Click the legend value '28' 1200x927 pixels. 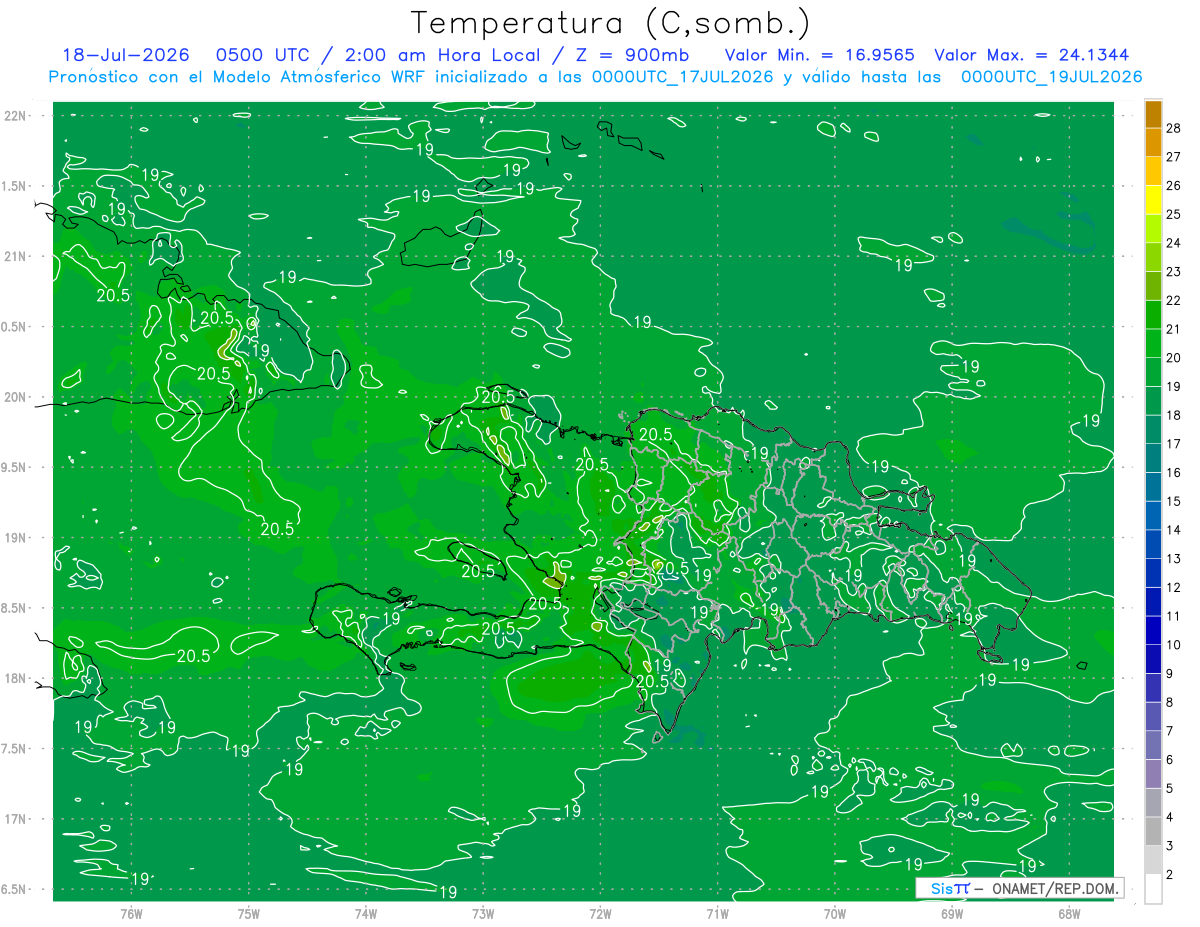click(1175, 129)
